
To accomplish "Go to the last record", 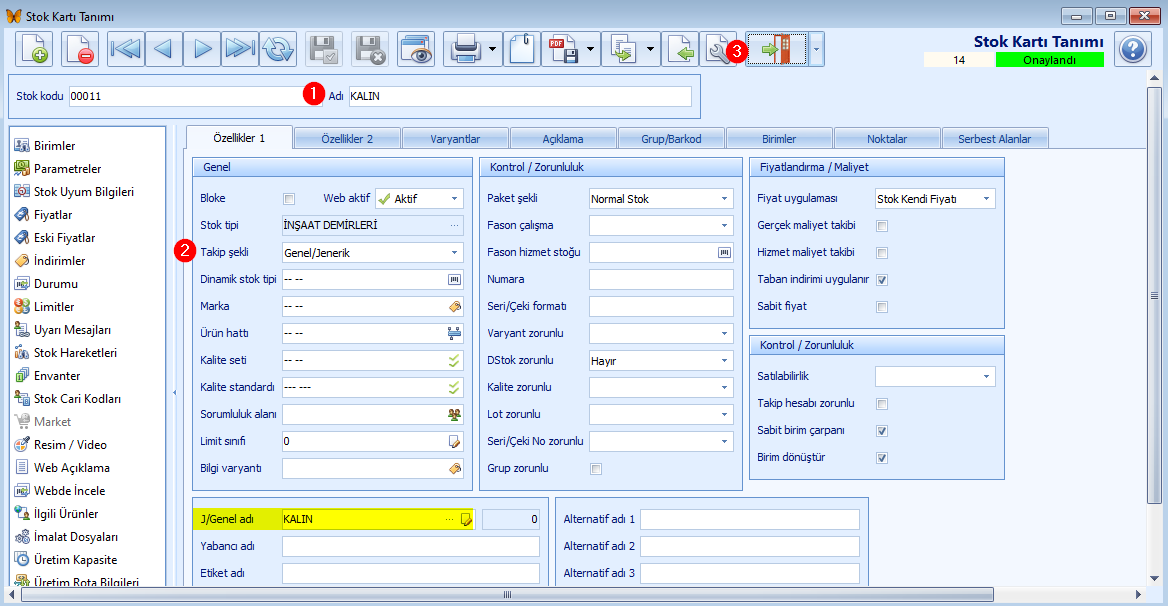I will pyautogui.click(x=240, y=49).
